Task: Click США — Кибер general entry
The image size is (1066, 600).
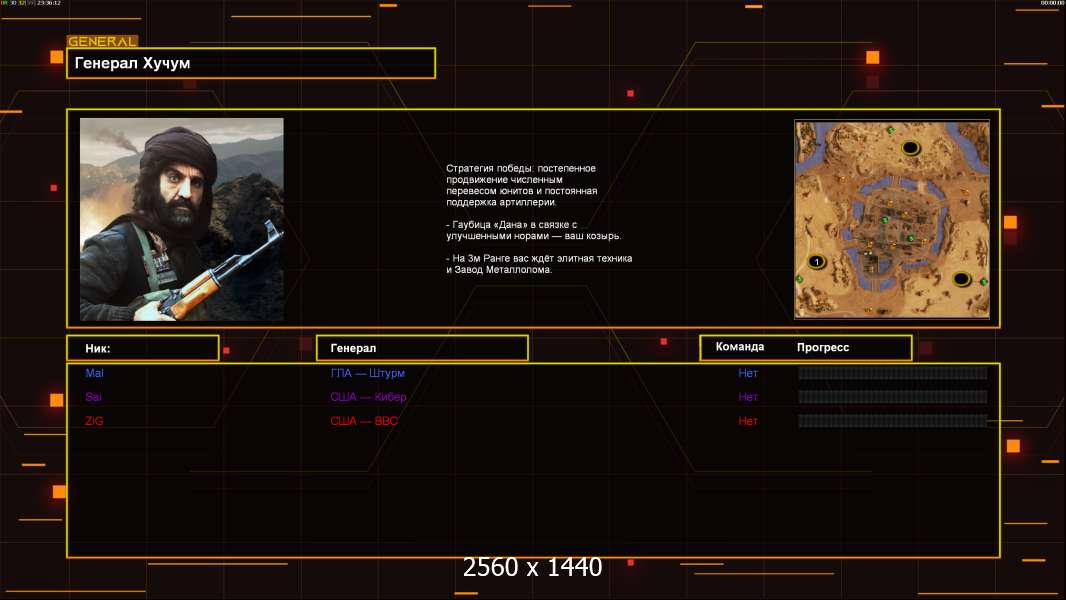Action: point(368,397)
